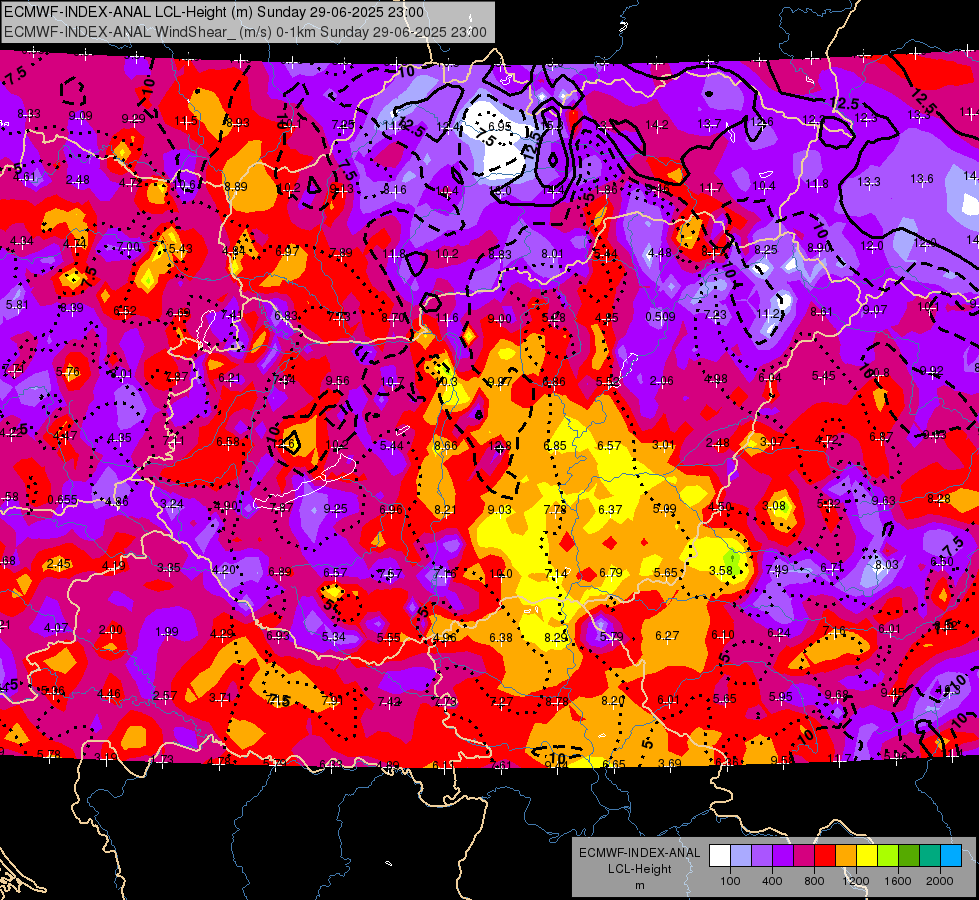Screen dimensions: 979x900
Task: Click the WindShear 0-1km title line
Action: (x=245, y=32)
